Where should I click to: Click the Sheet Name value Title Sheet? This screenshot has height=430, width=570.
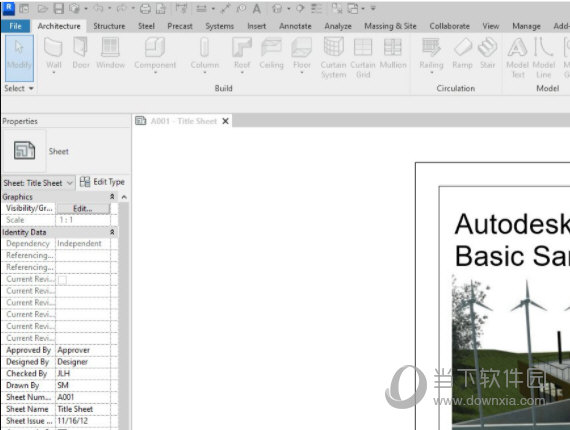click(x=83, y=409)
